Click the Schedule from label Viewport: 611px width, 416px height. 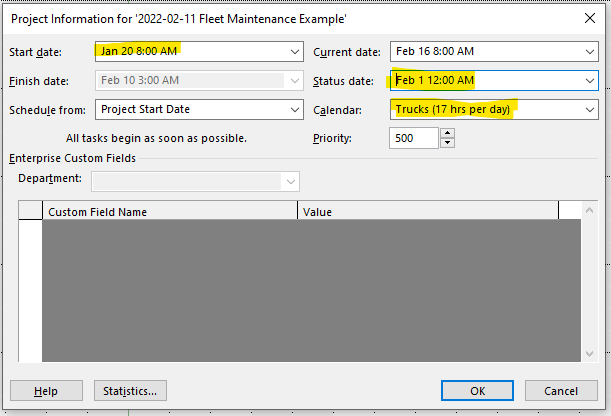pos(48,110)
